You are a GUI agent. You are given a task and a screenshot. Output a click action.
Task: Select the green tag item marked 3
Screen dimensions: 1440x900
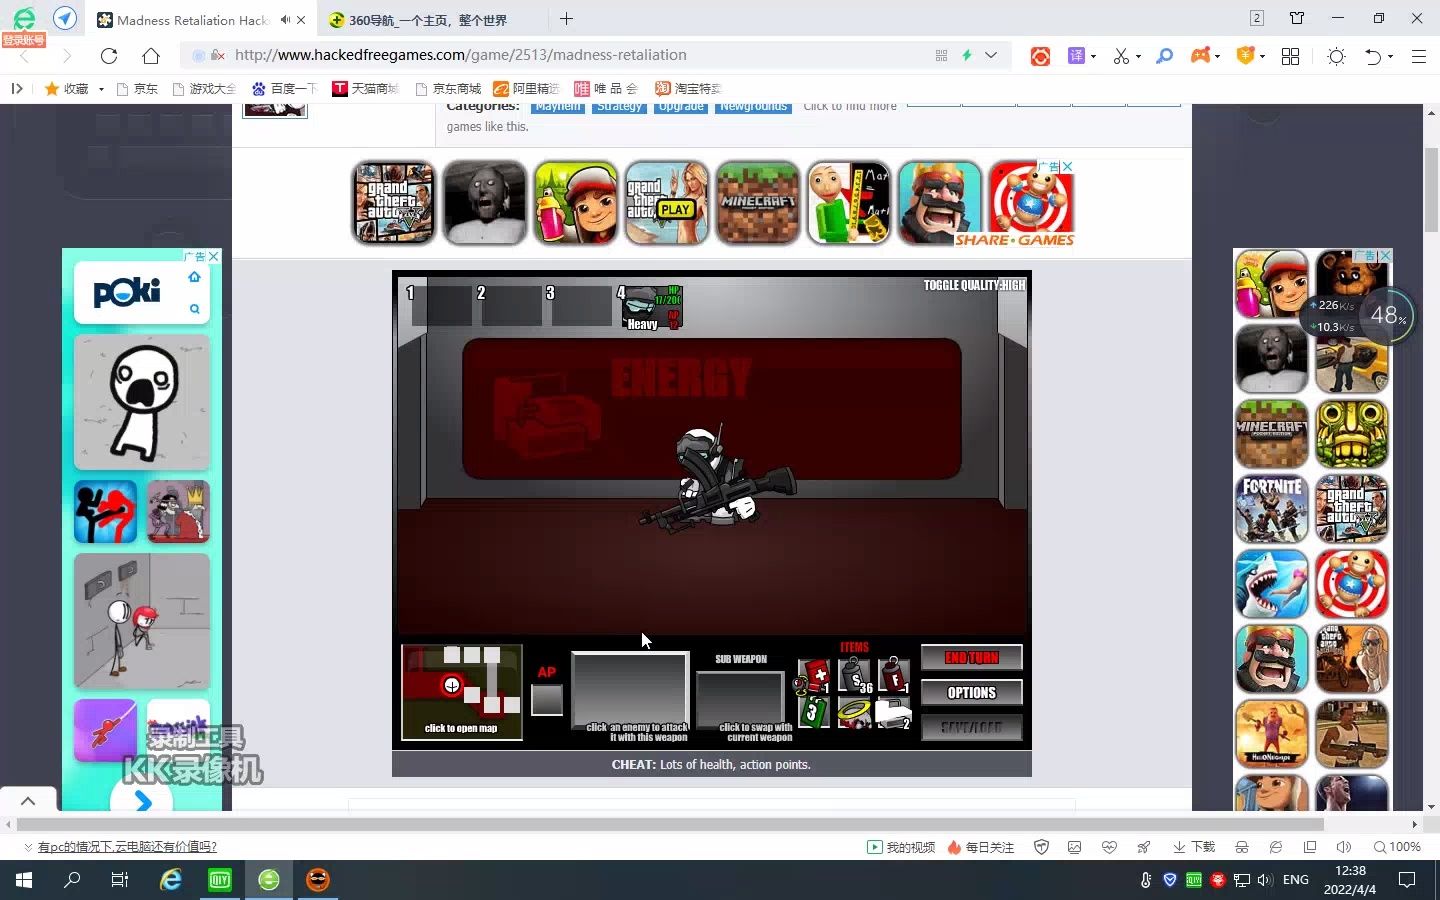pyautogui.click(x=814, y=712)
